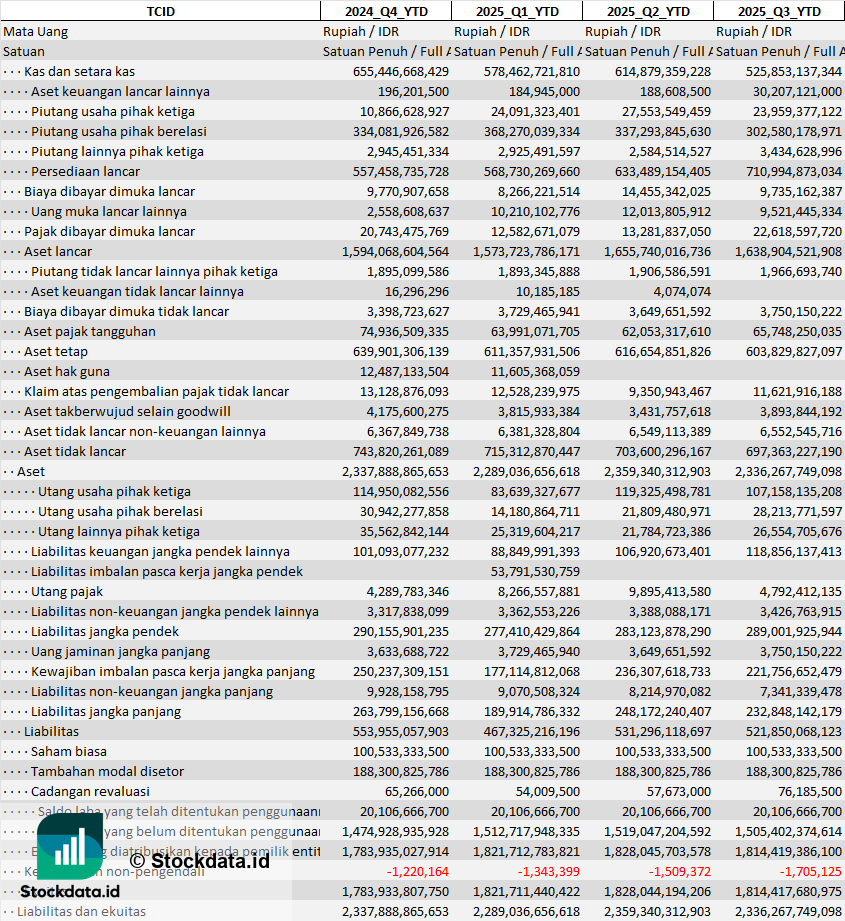The height and width of the screenshot is (921, 845).
Task: Click the value 2,359,340,312,903 in Aset row
Action: coord(657,470)
